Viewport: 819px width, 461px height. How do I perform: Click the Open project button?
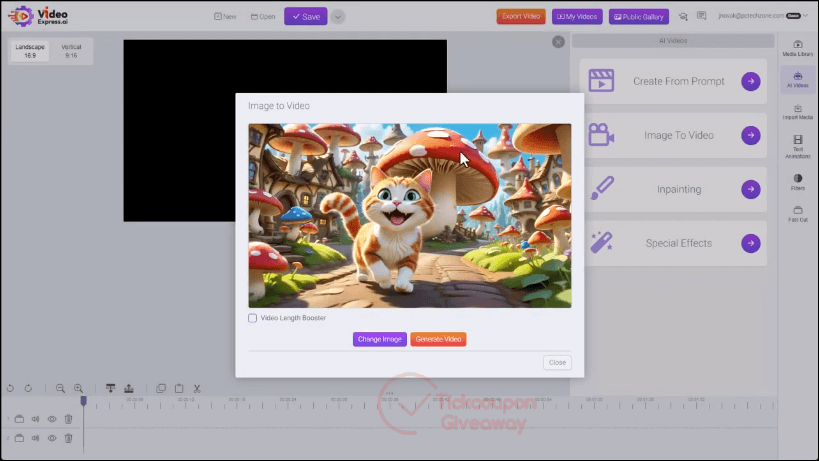coord(263,17)
